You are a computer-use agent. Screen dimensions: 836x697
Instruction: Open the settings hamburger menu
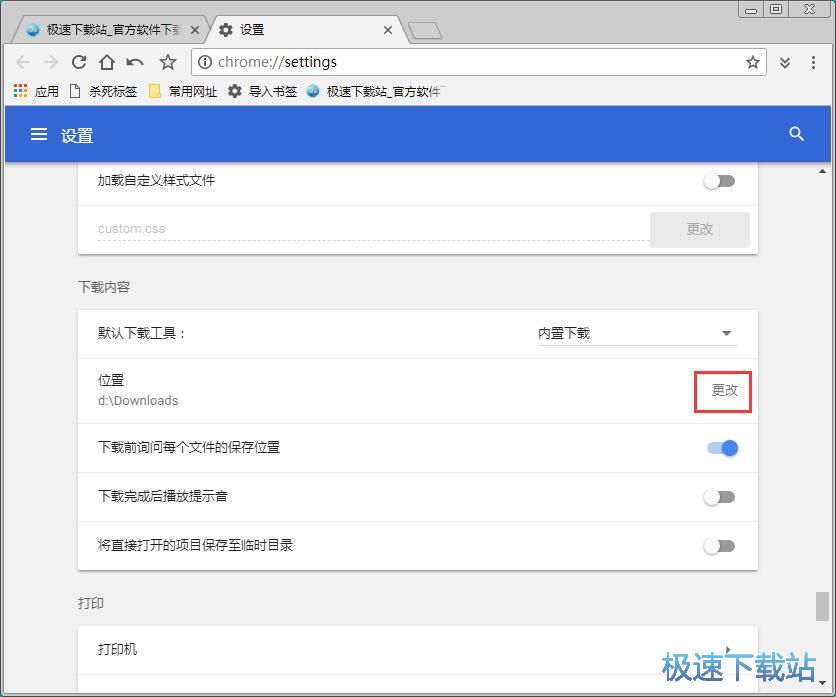pyautogui.click(x=39, y=134)
